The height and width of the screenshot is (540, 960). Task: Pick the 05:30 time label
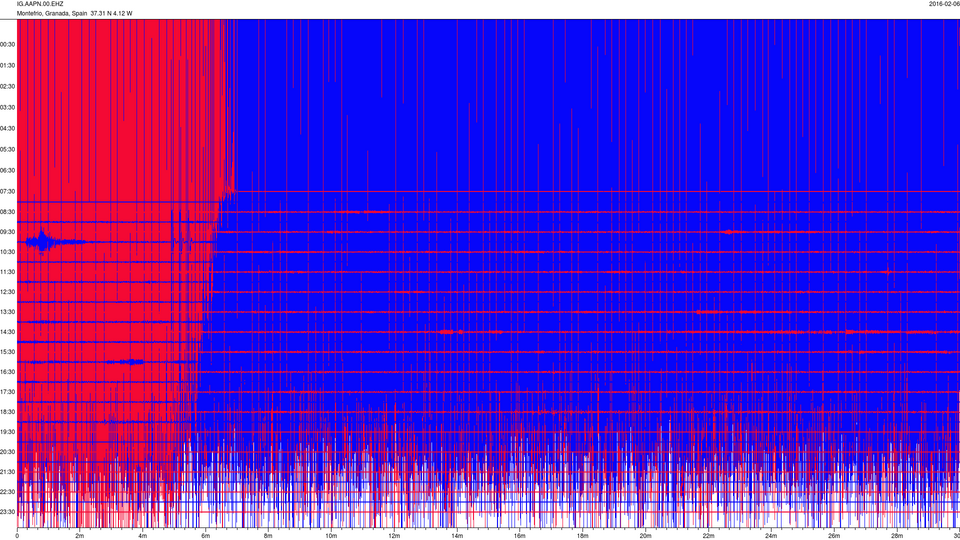pos(7,149)
